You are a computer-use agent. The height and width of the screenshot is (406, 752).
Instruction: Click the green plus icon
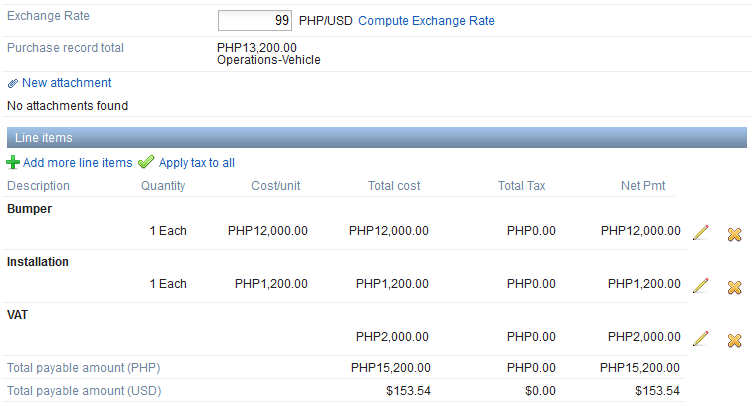(x=13, y=162)
